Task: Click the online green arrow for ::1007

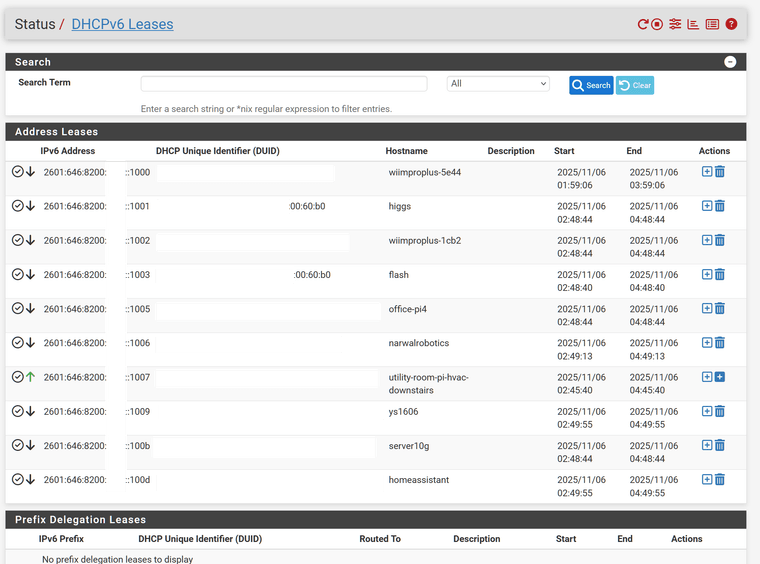Action: point(30,377)
